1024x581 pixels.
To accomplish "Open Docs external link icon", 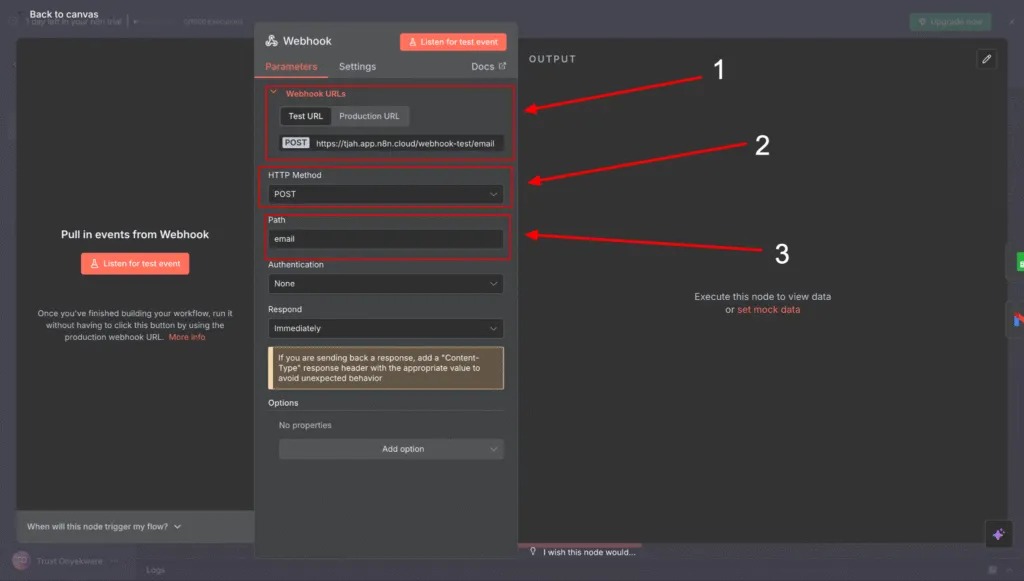I will pos(502,67).
